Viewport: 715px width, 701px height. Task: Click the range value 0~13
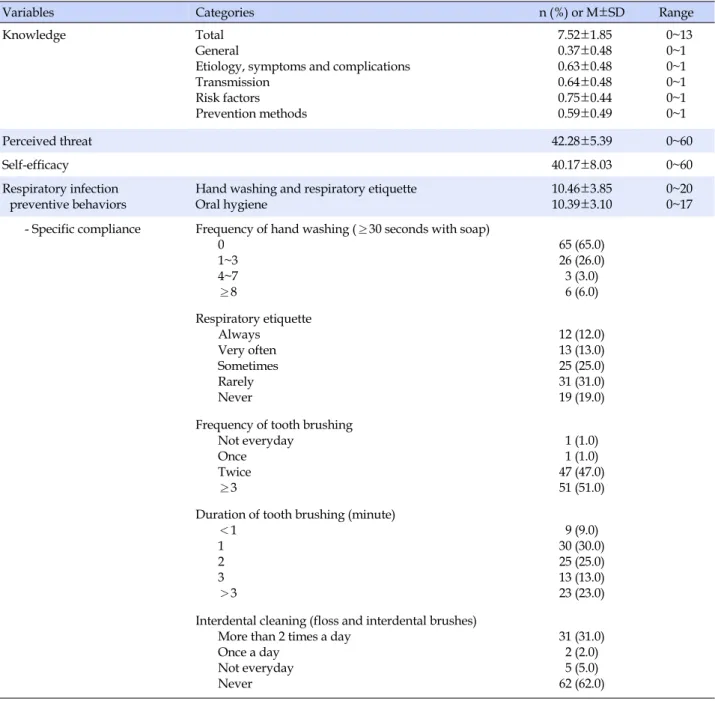click(679, 35)
